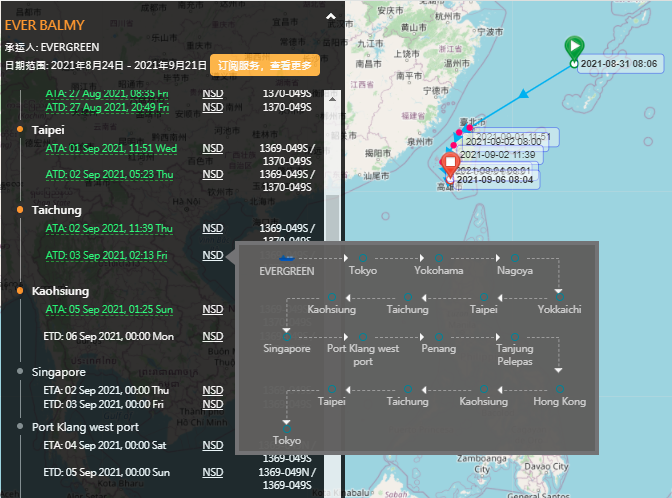Click the green start flag map marker
The image size is (672, 498).
(x=574, y=47)
